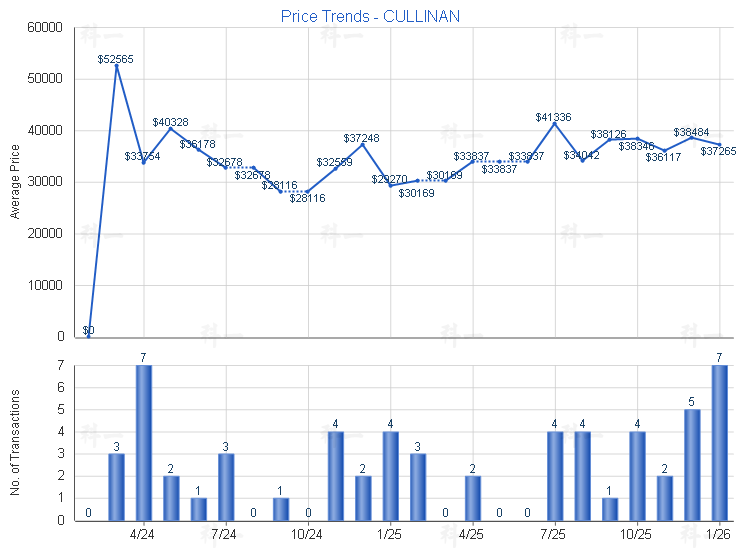Click the $52565 peak data point
The width and height of the screenshot is (740, 550).
click(x=116, y=66)
